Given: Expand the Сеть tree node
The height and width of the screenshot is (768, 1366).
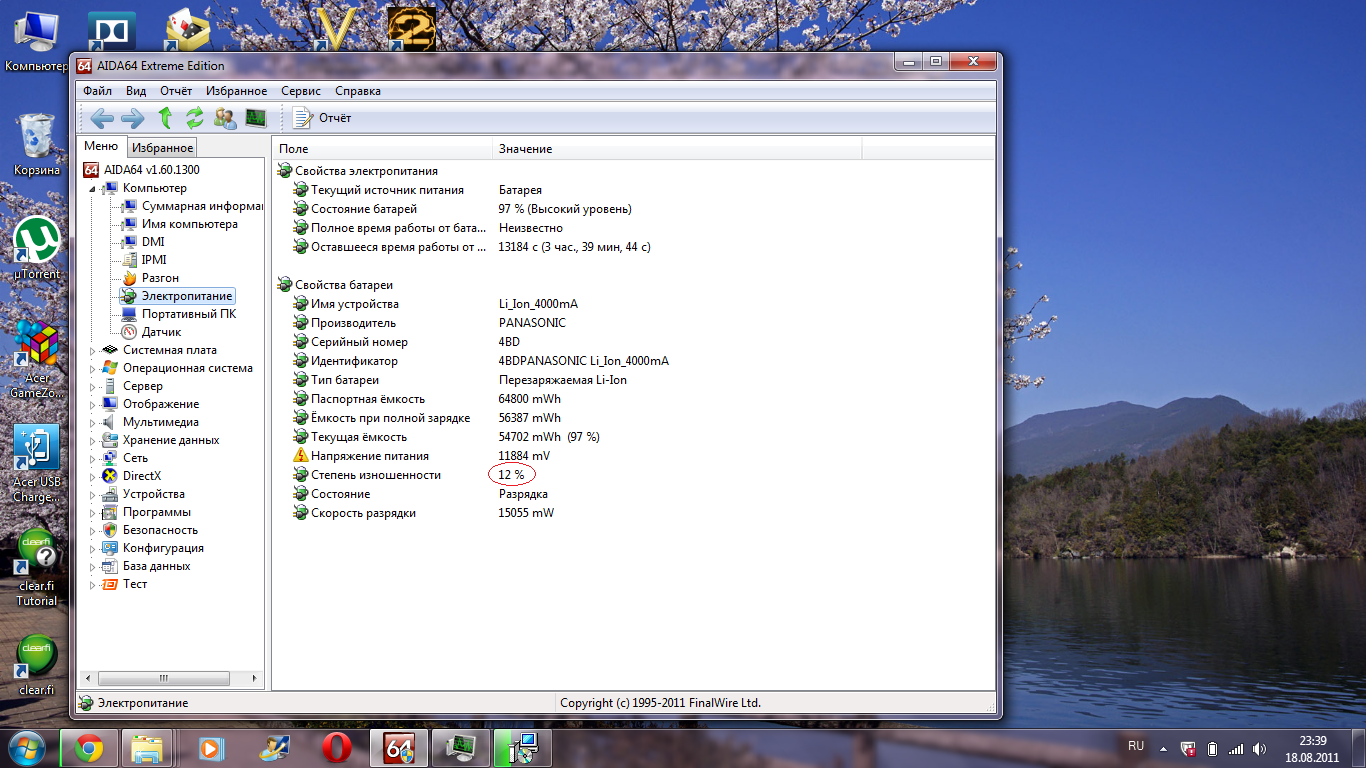Looking at the screenshot, I should (x=93, y=459).
